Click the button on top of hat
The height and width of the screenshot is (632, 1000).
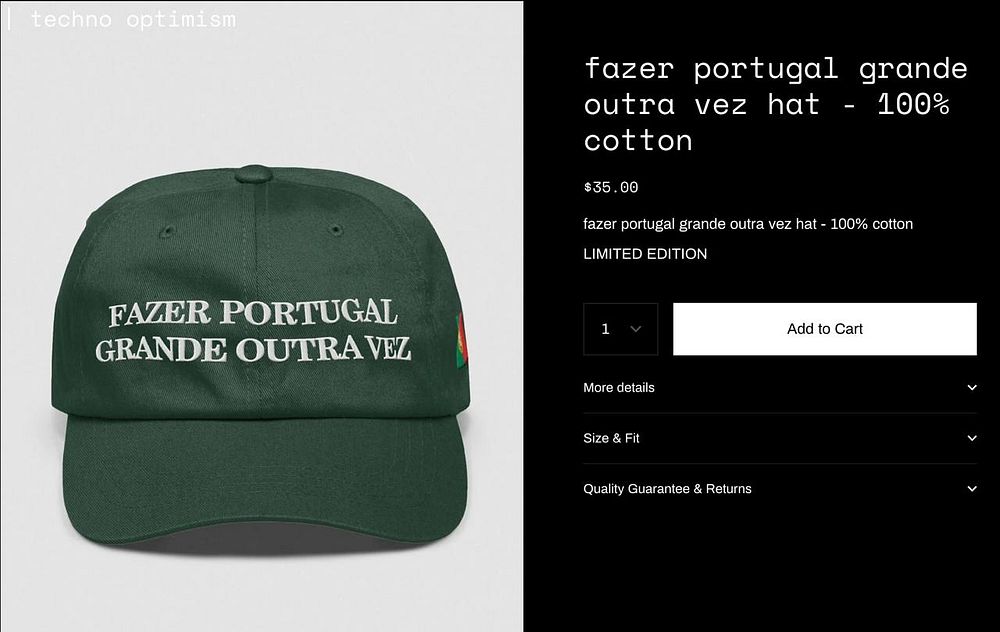254,173
